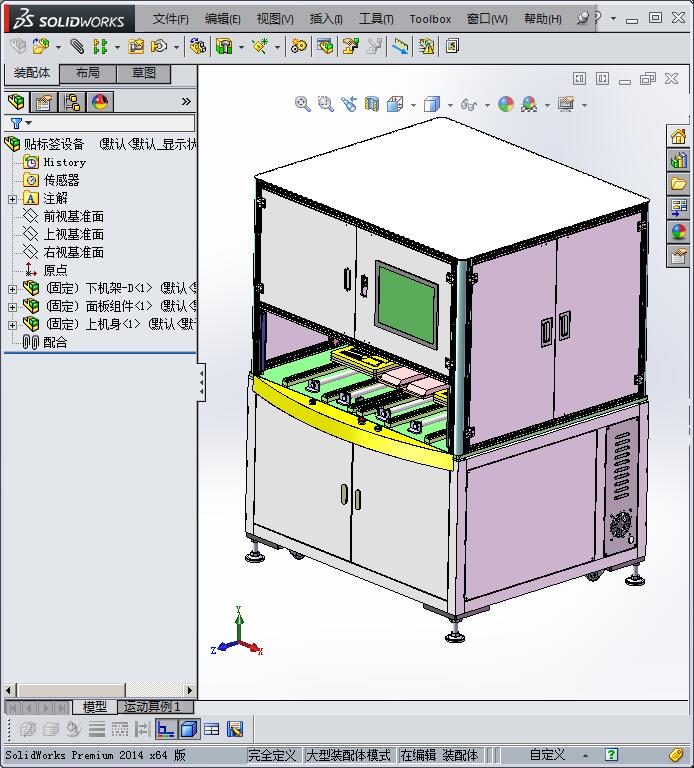The width and height of the screenshot is (694, 768).
Task: Click the Exploded View icon
Action: pyautogui.click(x=351, y=47)
